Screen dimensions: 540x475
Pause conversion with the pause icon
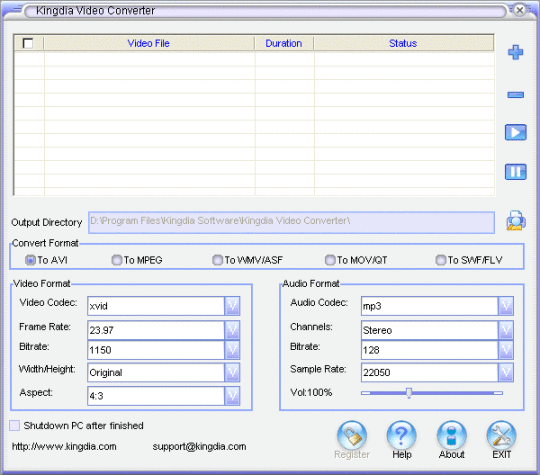pos(516,172)
